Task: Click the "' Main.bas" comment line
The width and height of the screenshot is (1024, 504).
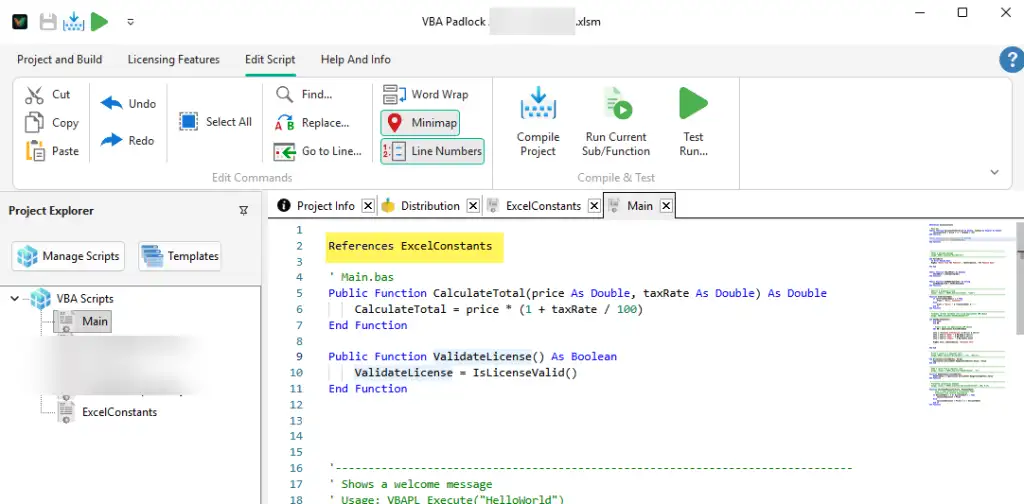Action: click(x=361, y=277)
